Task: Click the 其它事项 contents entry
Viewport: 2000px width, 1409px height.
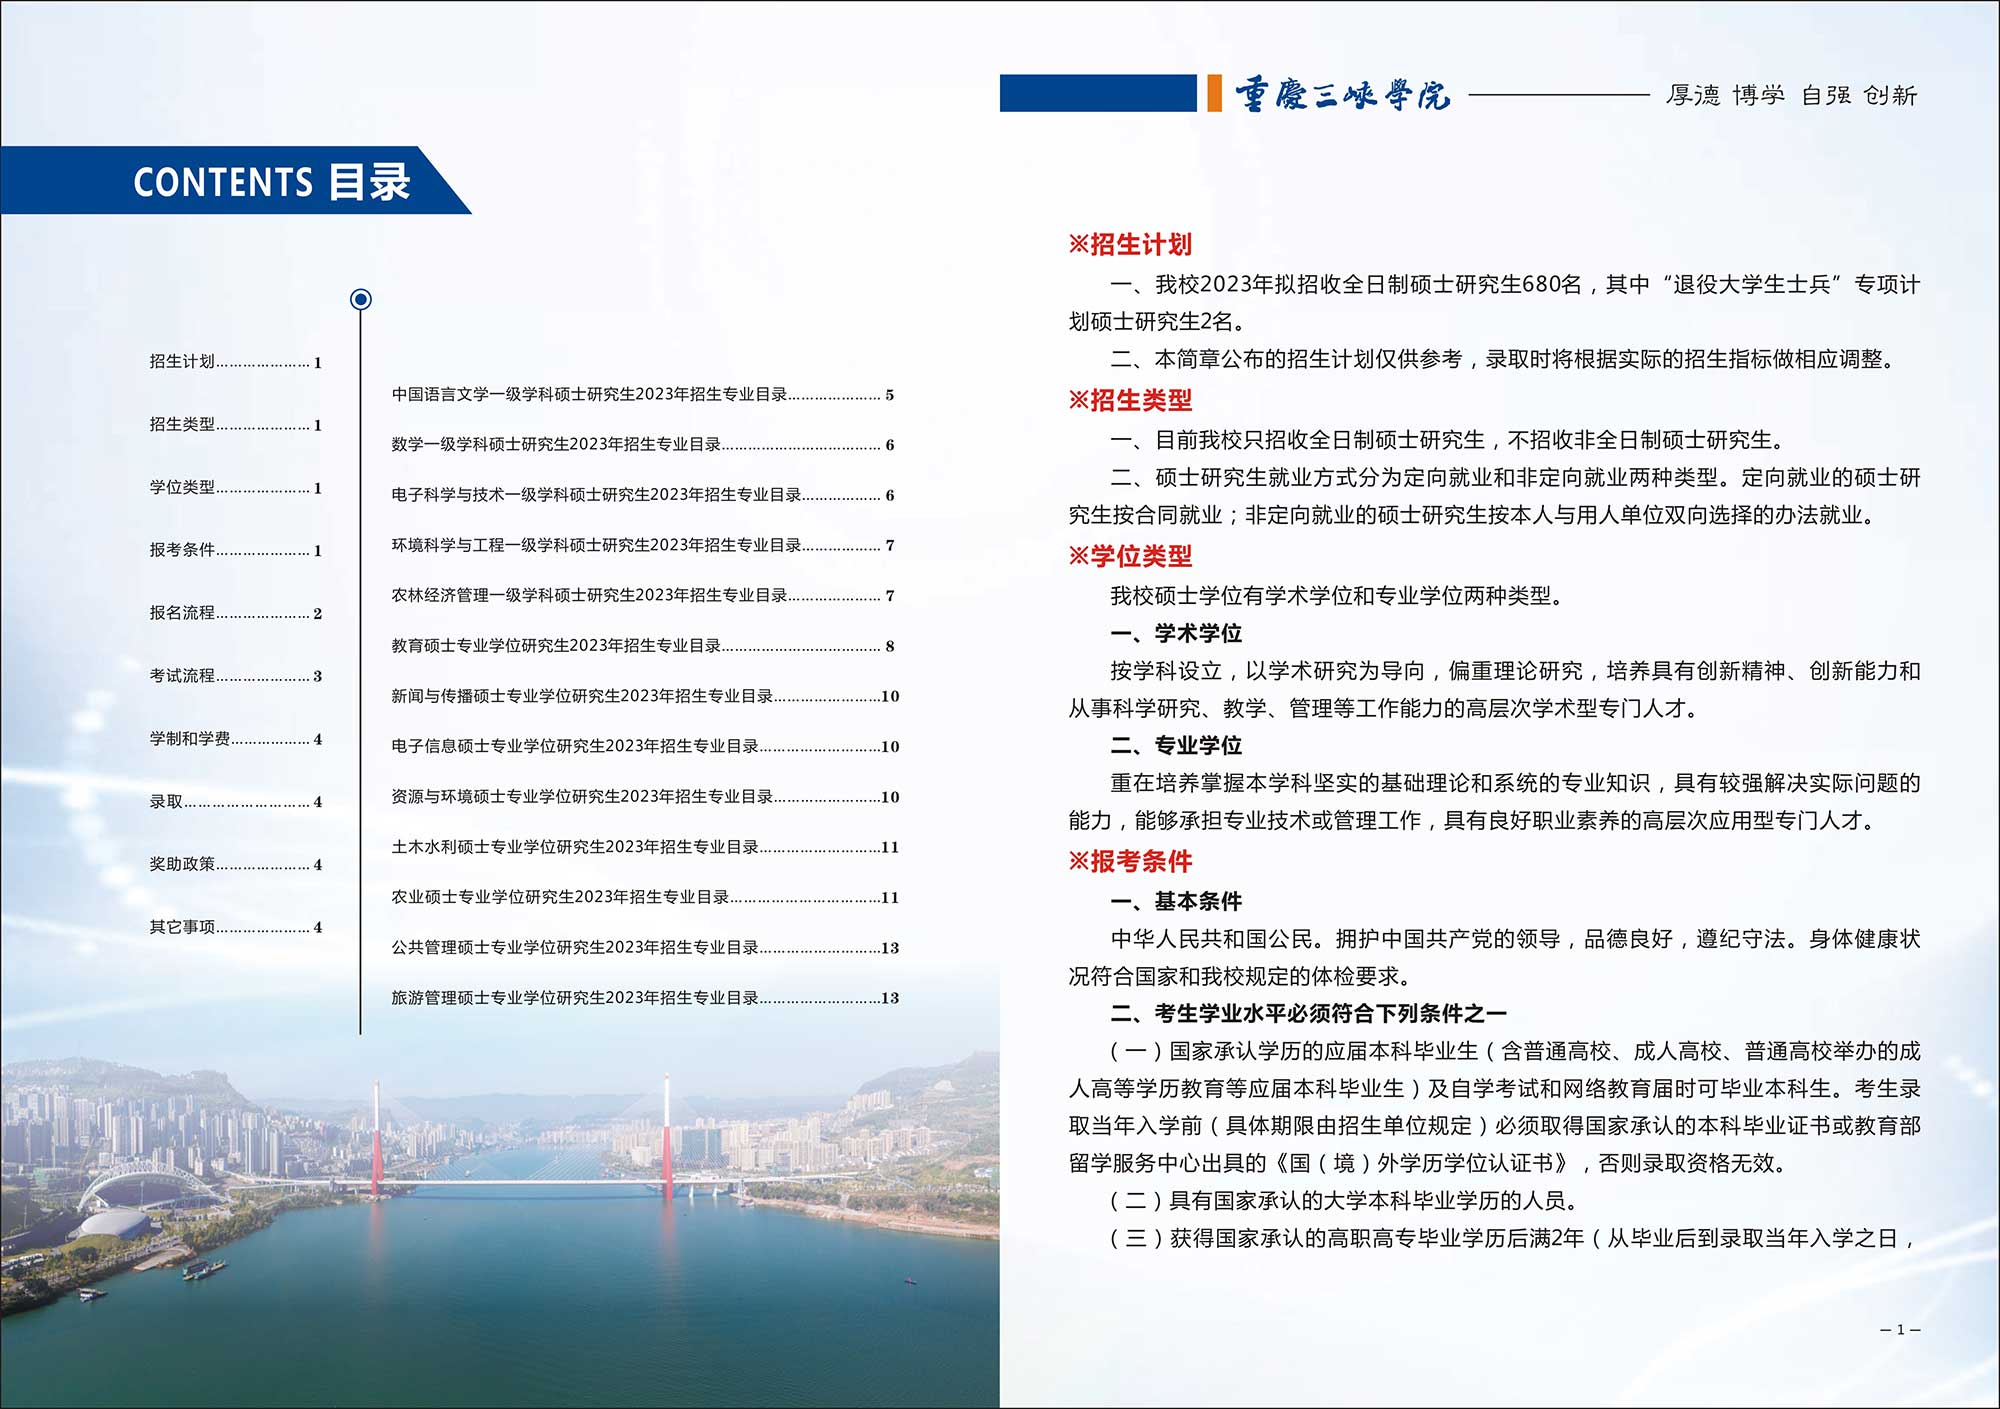Action: (236, 927)
